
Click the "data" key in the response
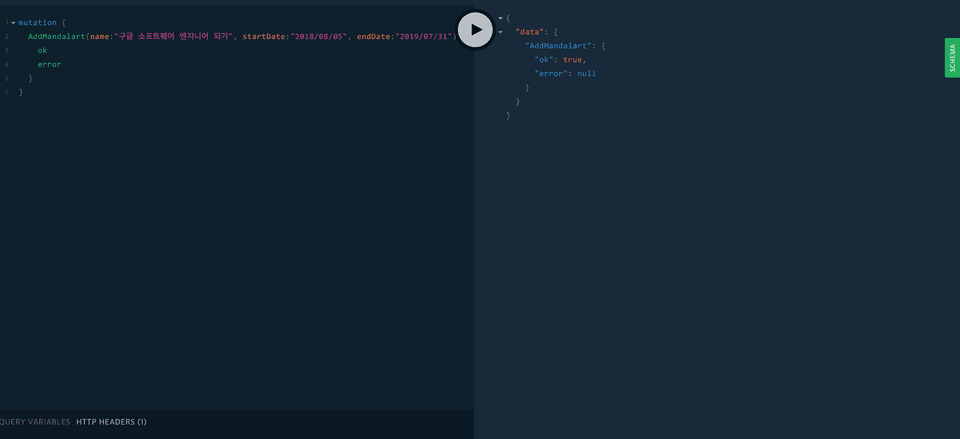[x=530, y=32]
